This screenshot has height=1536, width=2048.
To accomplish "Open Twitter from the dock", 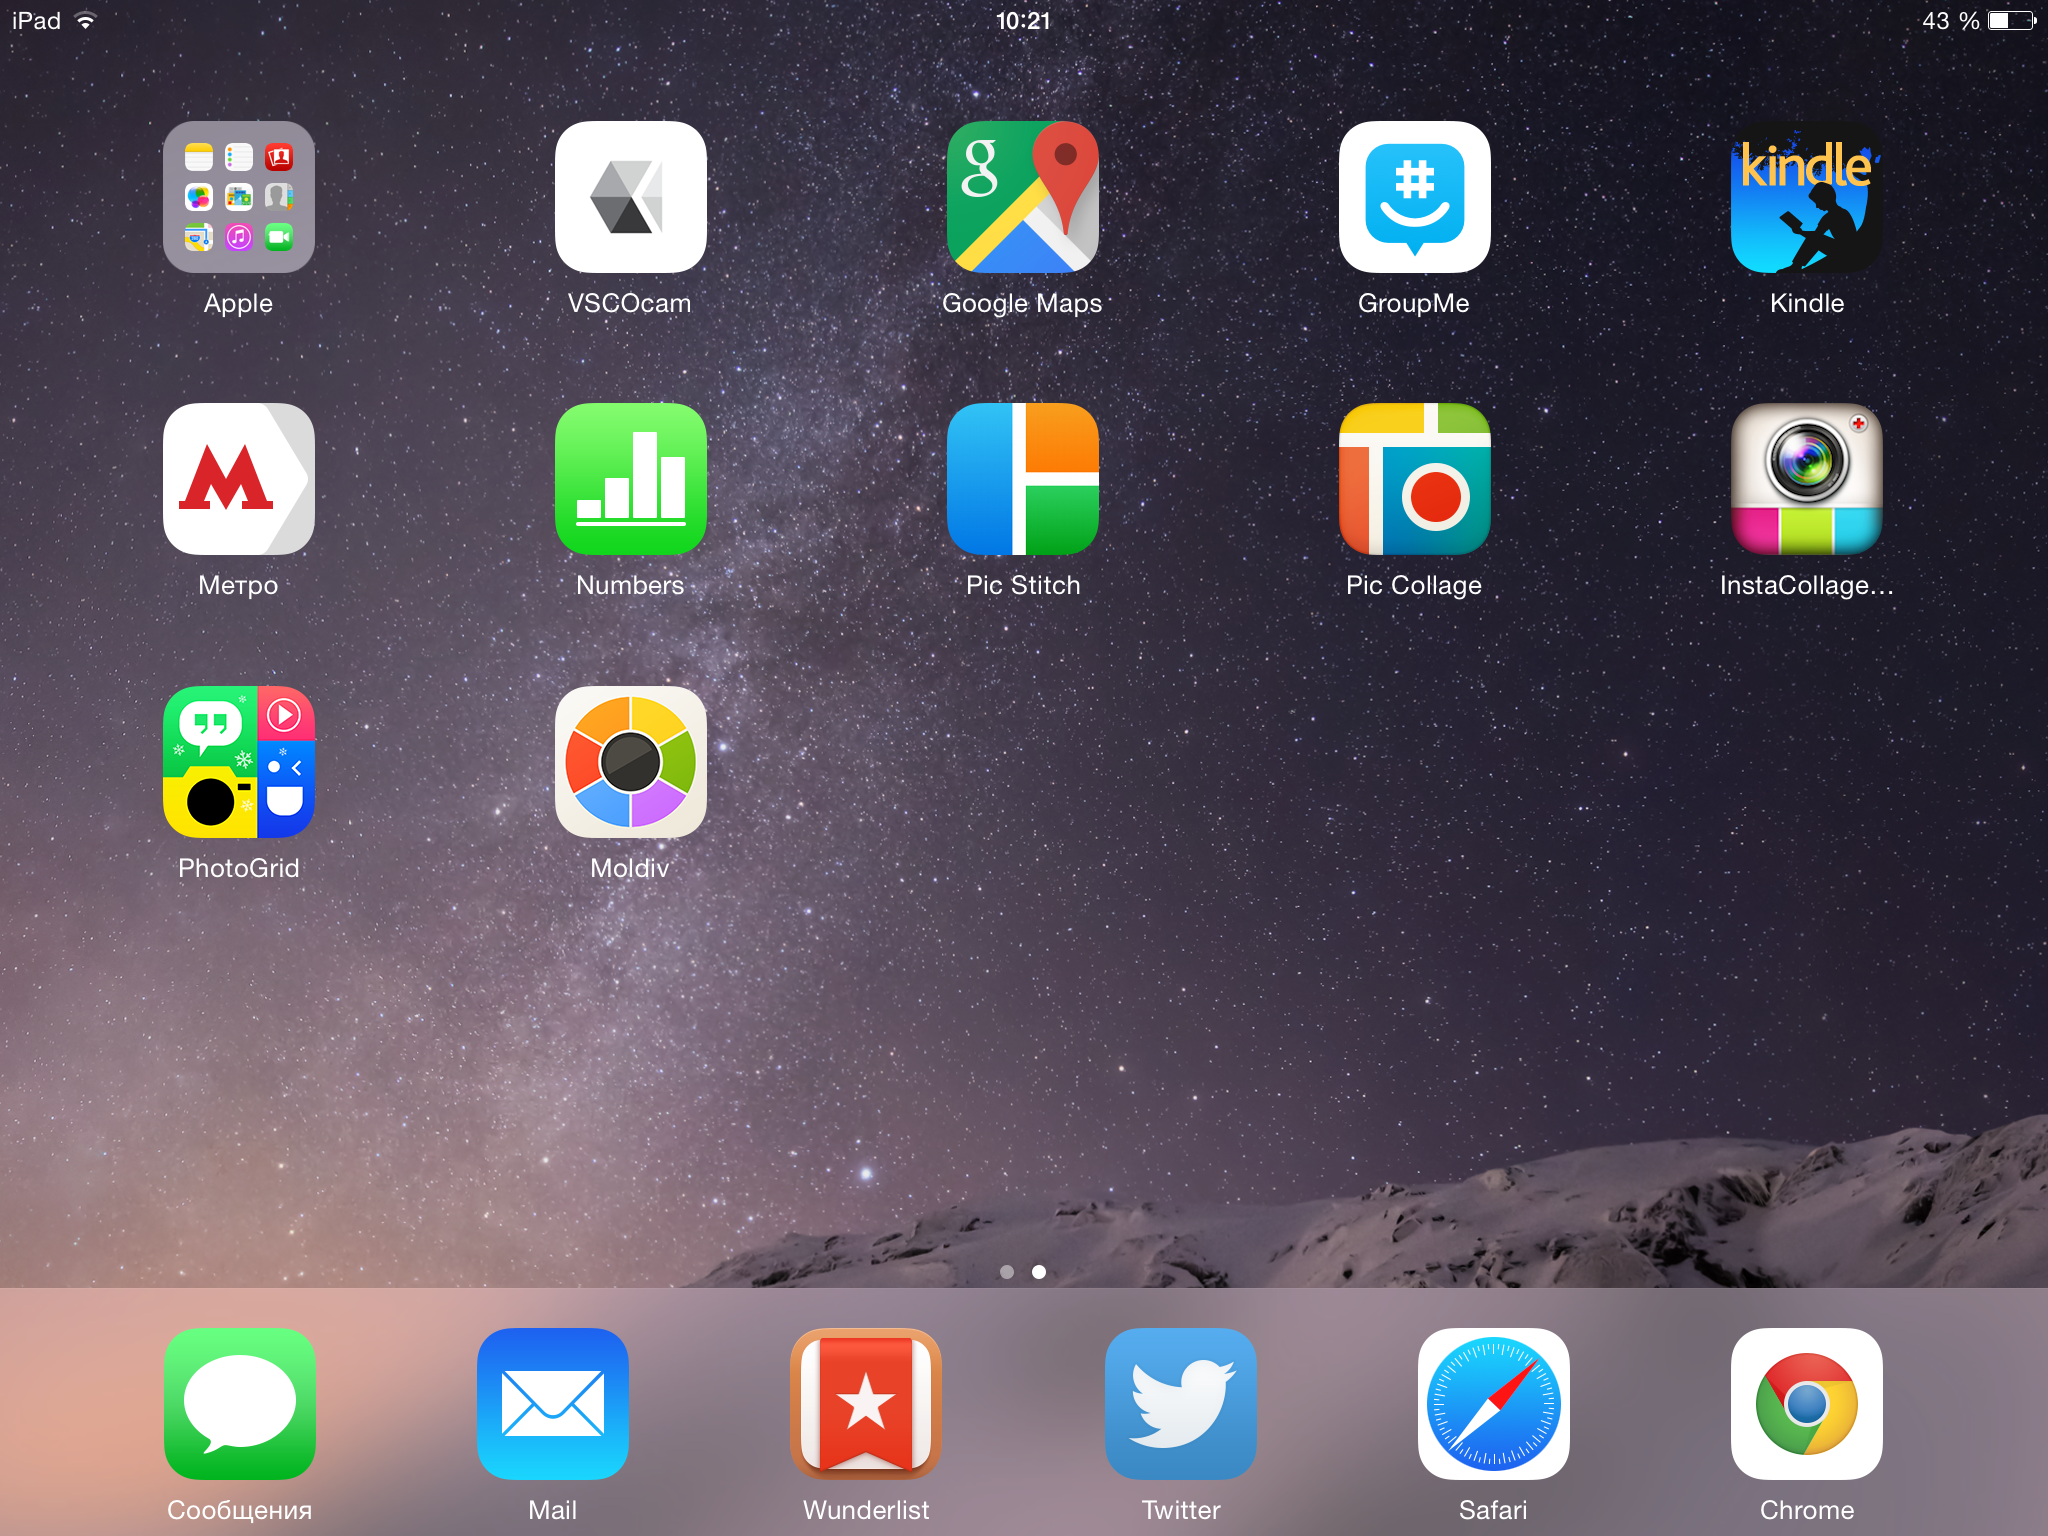I will pyautogui.click(x=1181, y=1404).
